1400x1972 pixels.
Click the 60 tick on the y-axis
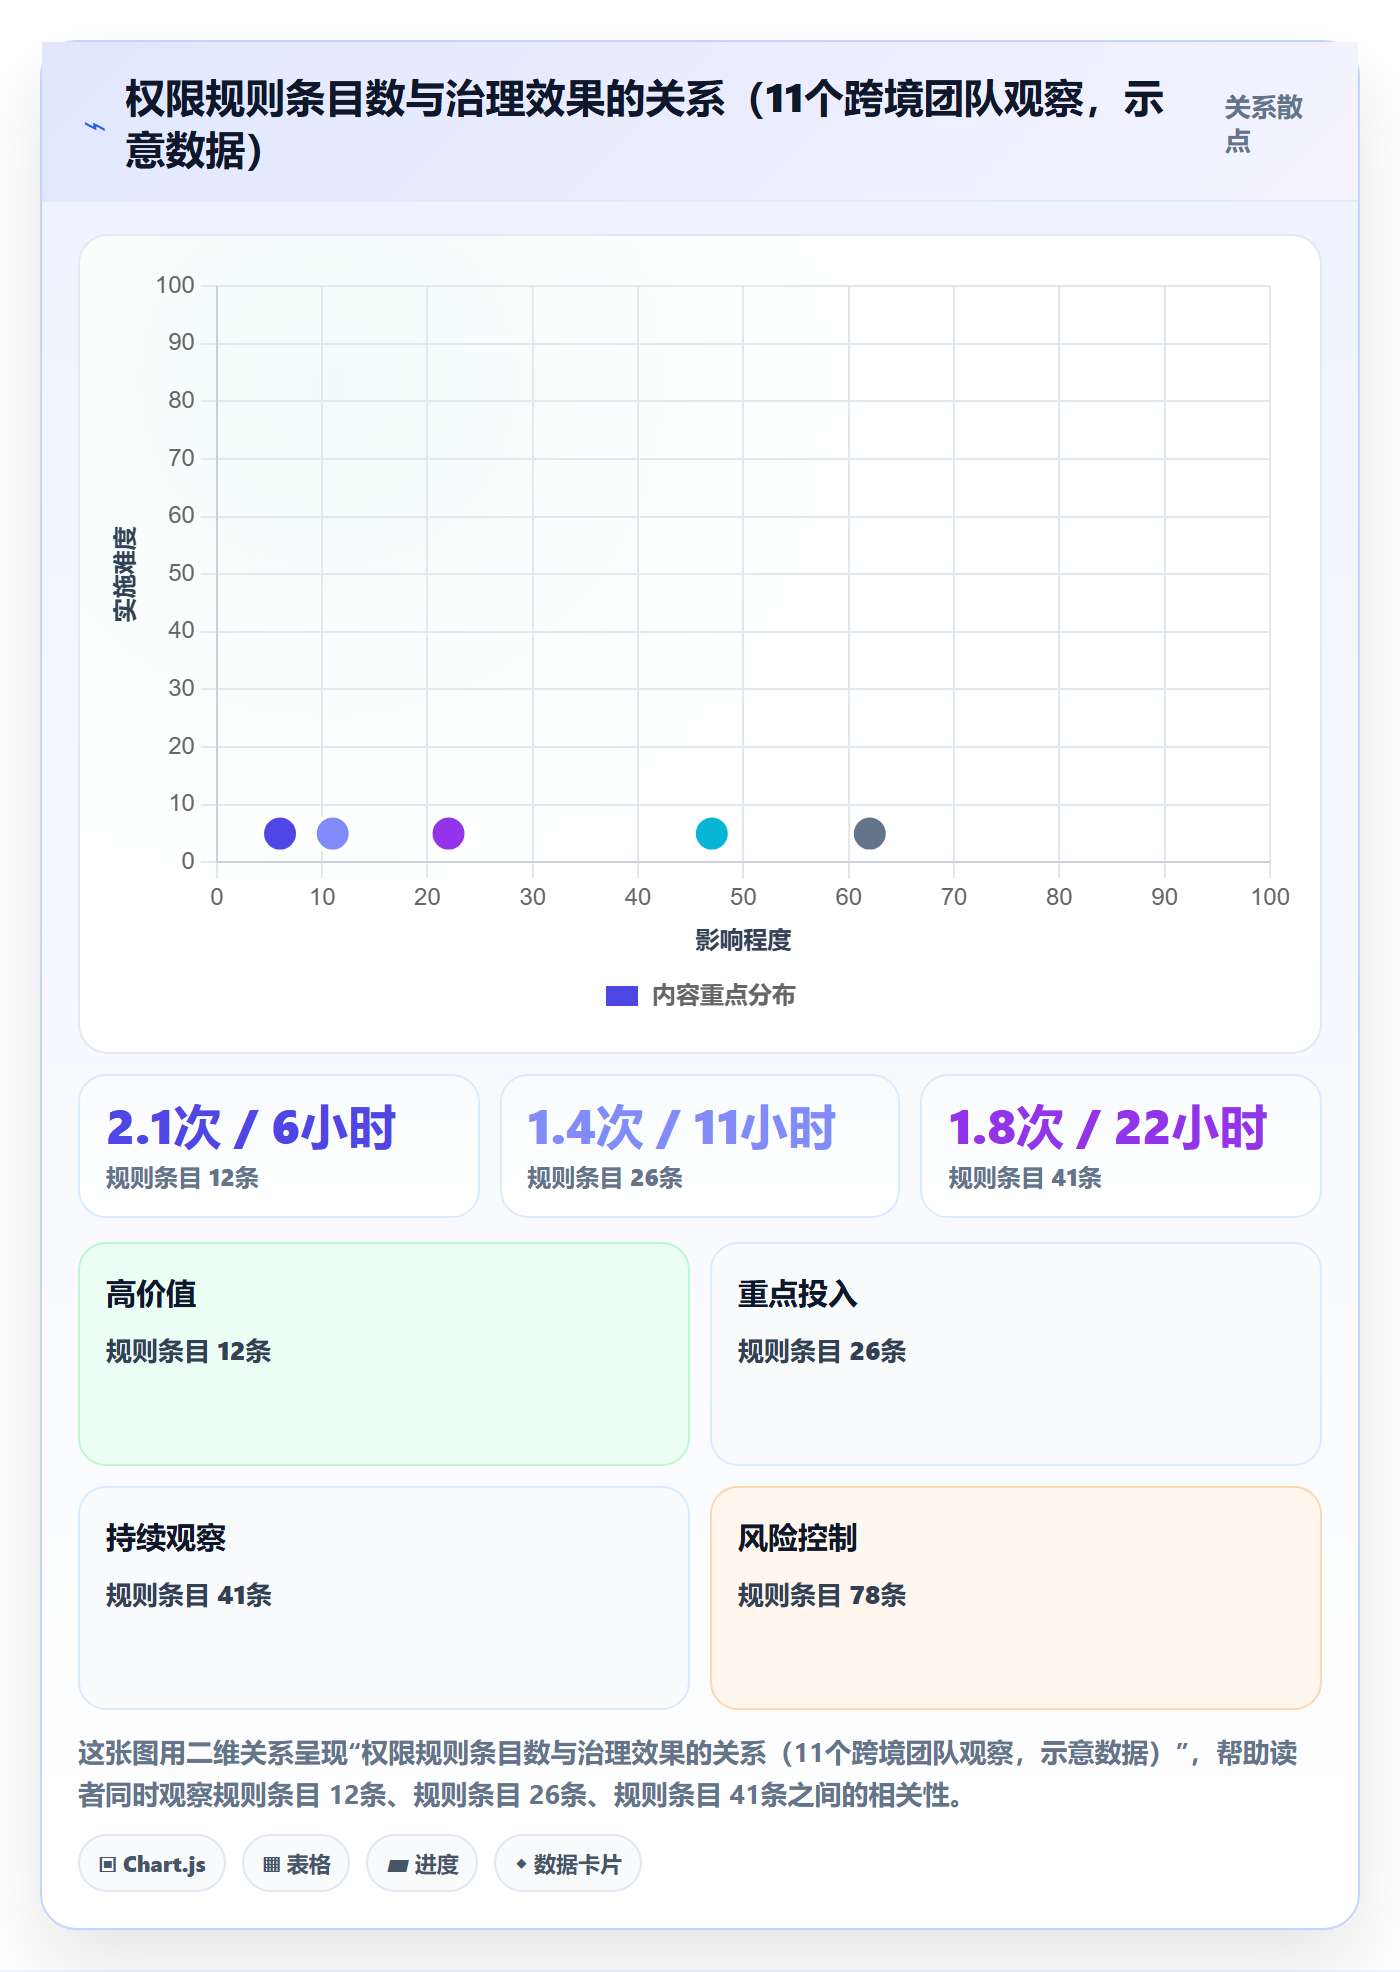pyautogui.click(x=181, y=515)
